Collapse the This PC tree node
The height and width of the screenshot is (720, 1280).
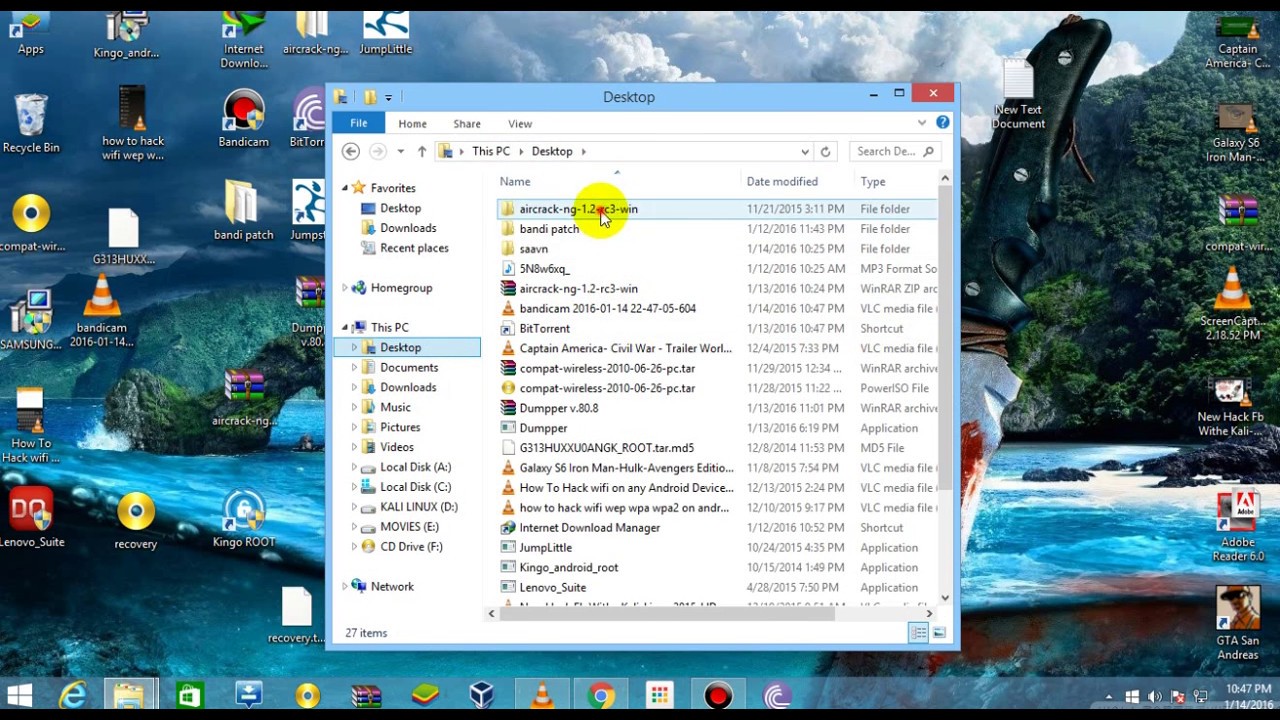click(345, 327)
